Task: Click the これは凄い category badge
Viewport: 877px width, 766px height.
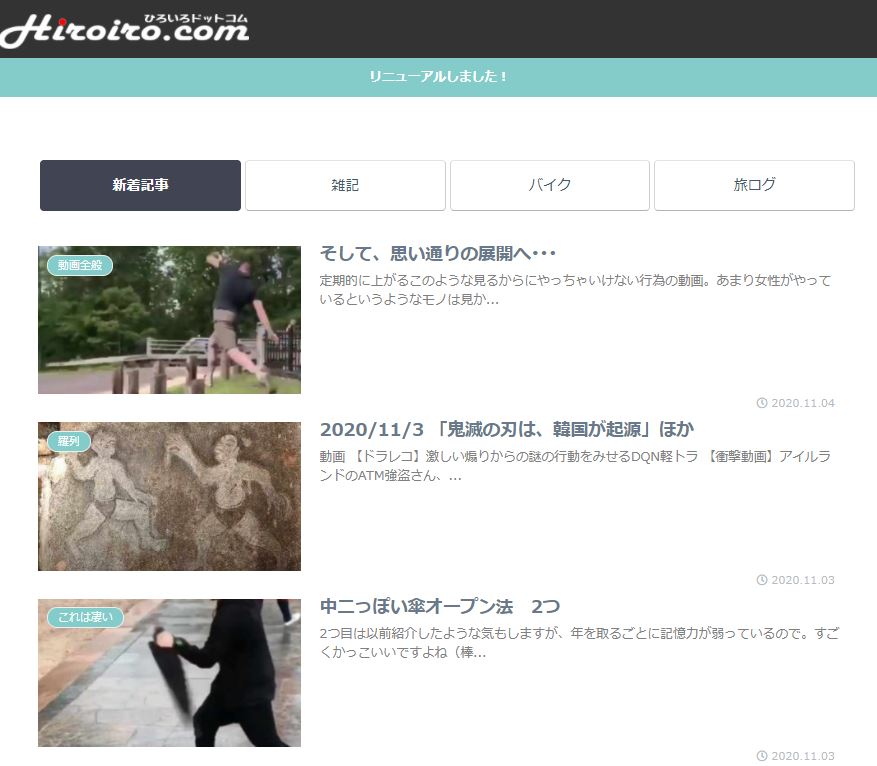Action: [84, 617]
